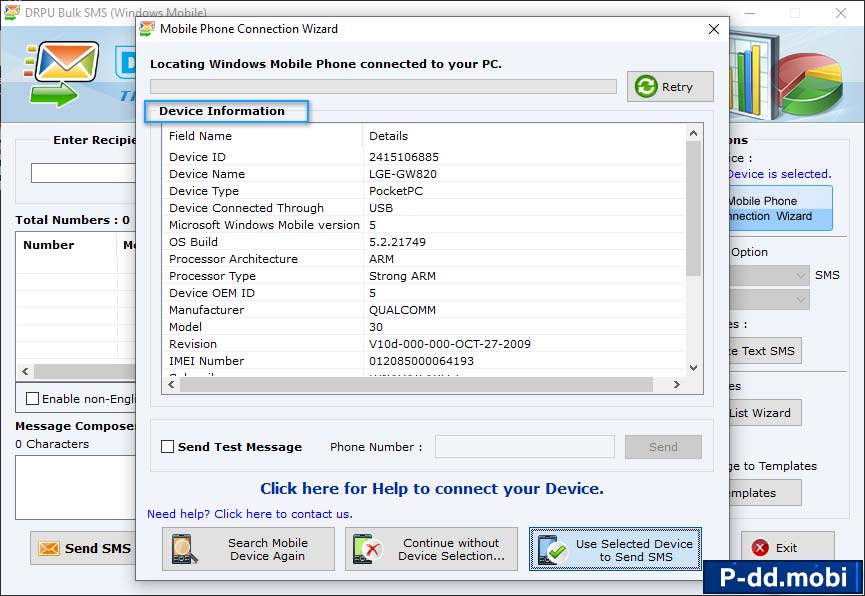Viewport: 865px width, 596px height.
Task: Click numbers list left scroll arrow in main window
Action: [x=25, y=371]
